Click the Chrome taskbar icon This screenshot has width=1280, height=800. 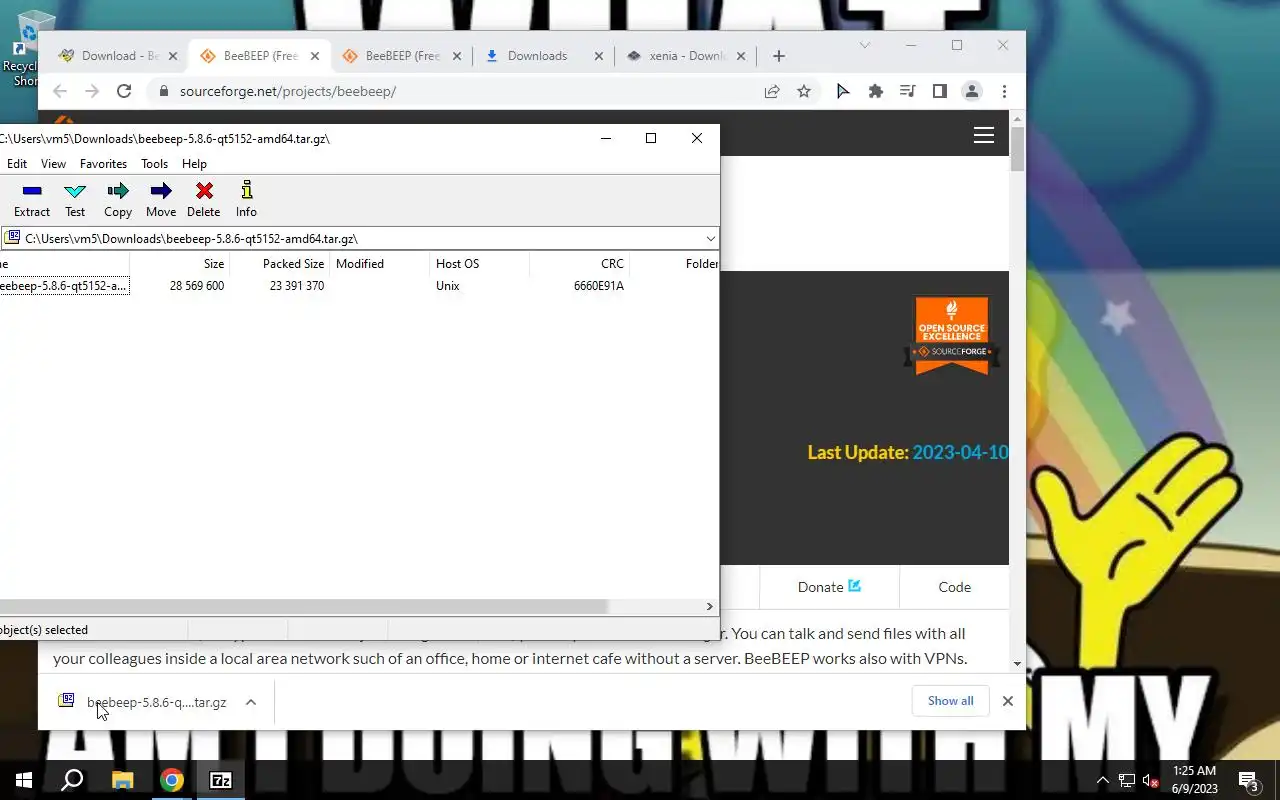[x=172, y=780]
